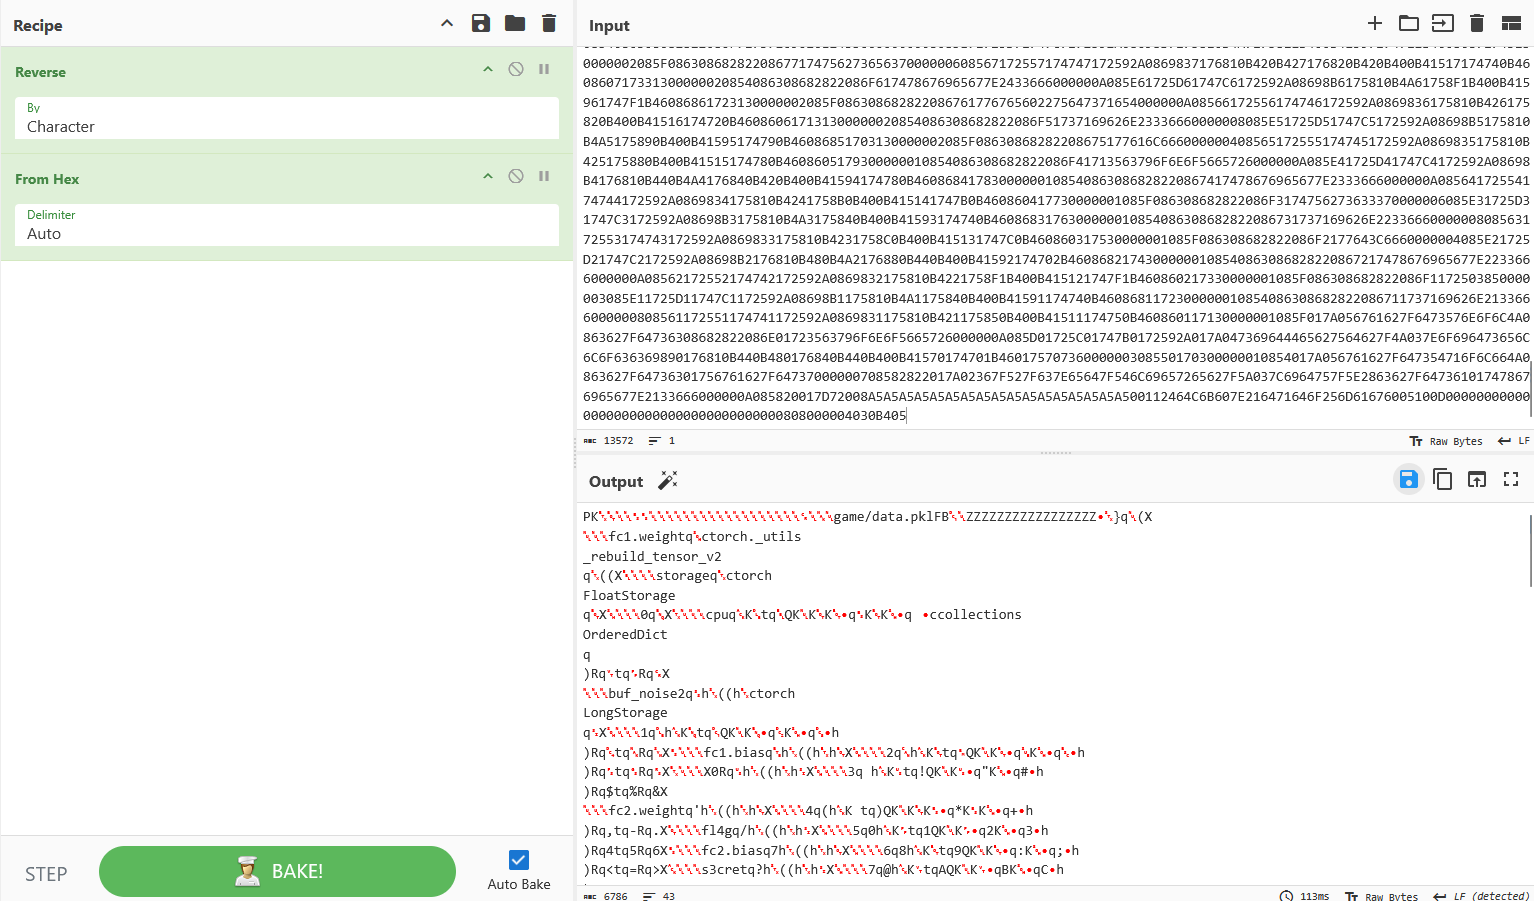Clear input and output trash icon
This screenshot has width=1534, height=901.
coord(1477,23)
